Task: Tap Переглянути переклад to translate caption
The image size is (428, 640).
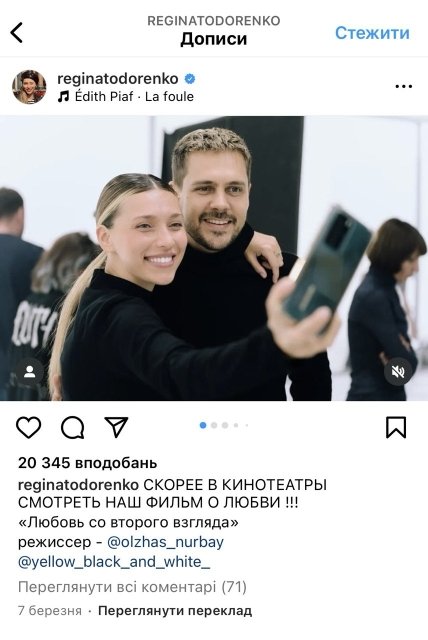Action: click(175, 611)
